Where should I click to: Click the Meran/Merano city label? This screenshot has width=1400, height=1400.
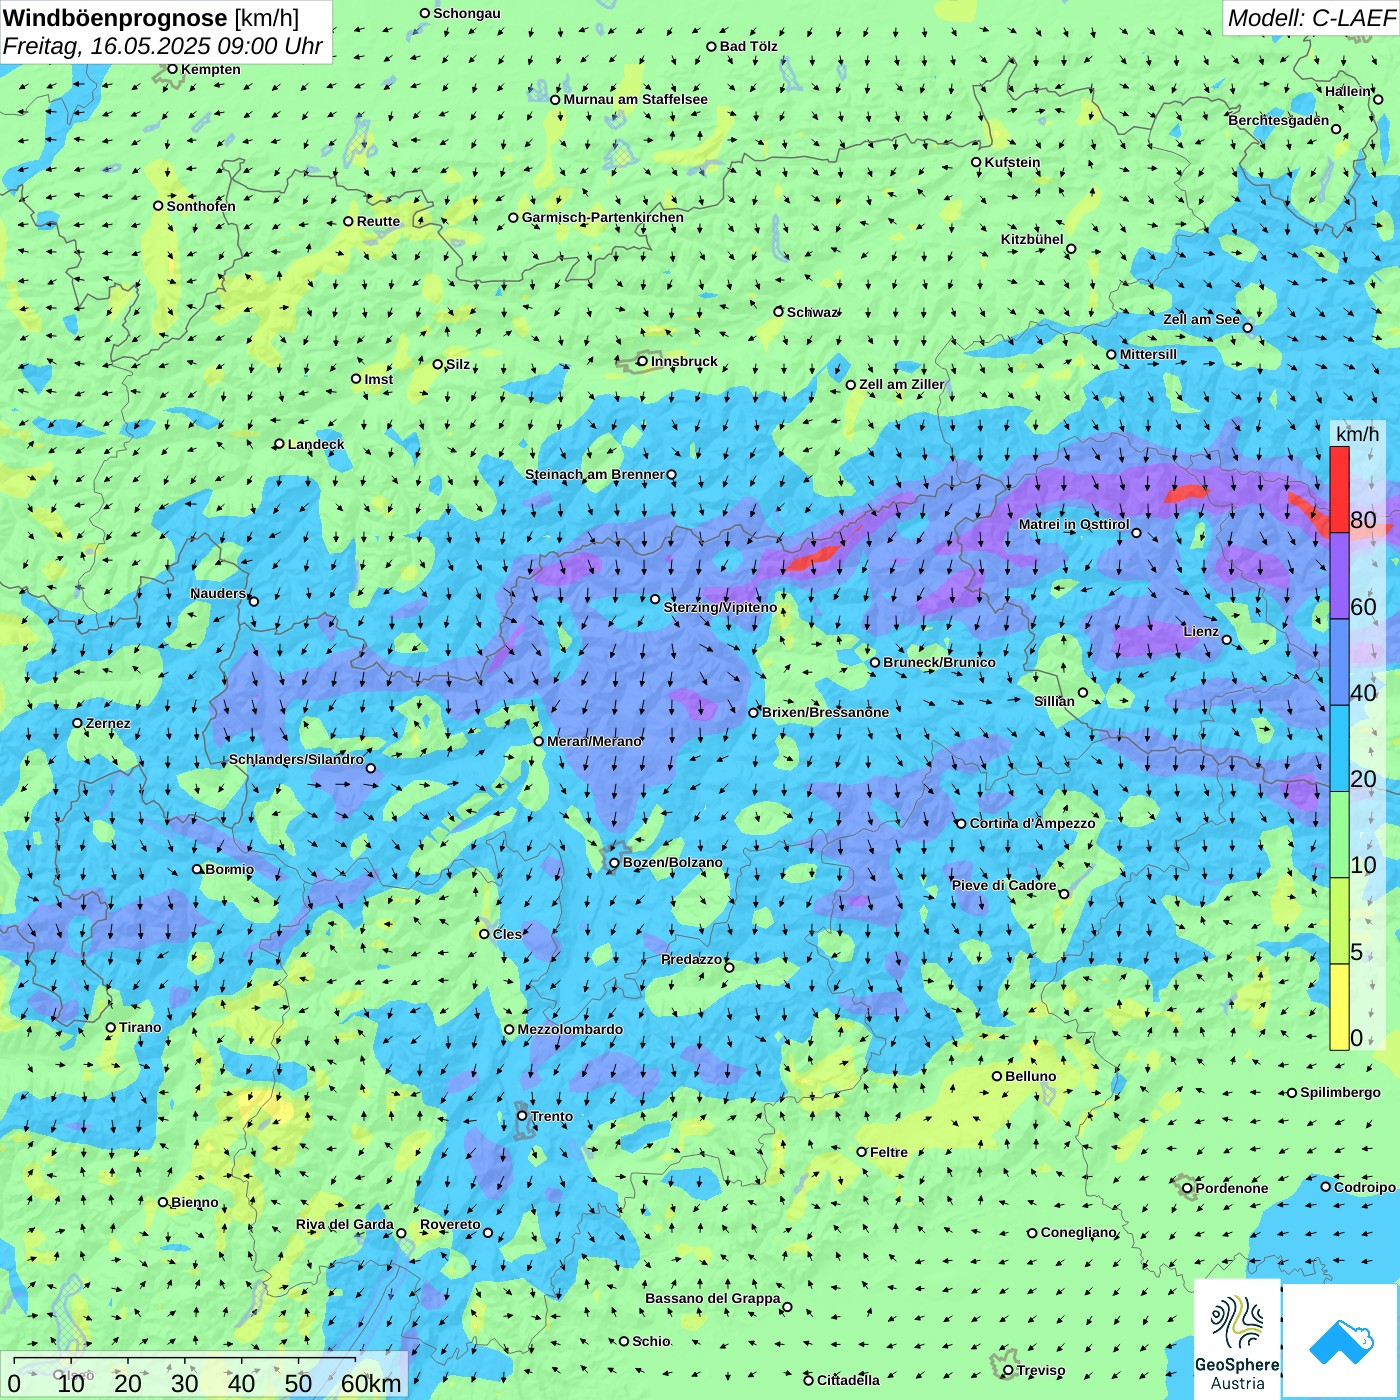[594, 741]
